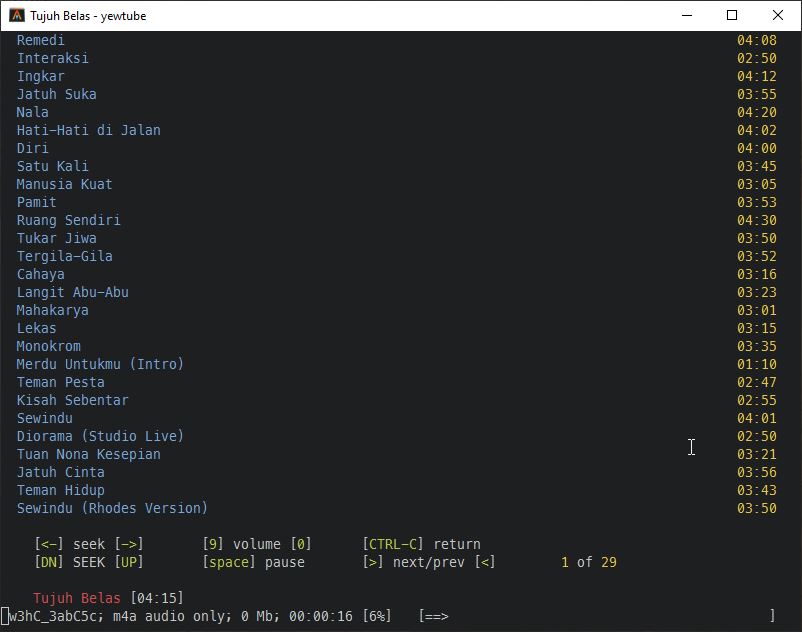Click track Merdu Untukmu (Intro)

click(100, 364)
